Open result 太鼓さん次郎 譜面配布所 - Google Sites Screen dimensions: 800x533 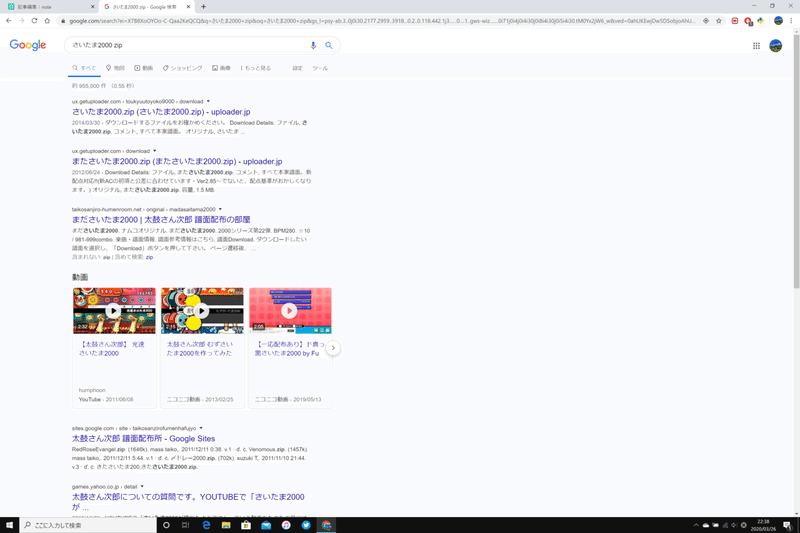point(143,438)
